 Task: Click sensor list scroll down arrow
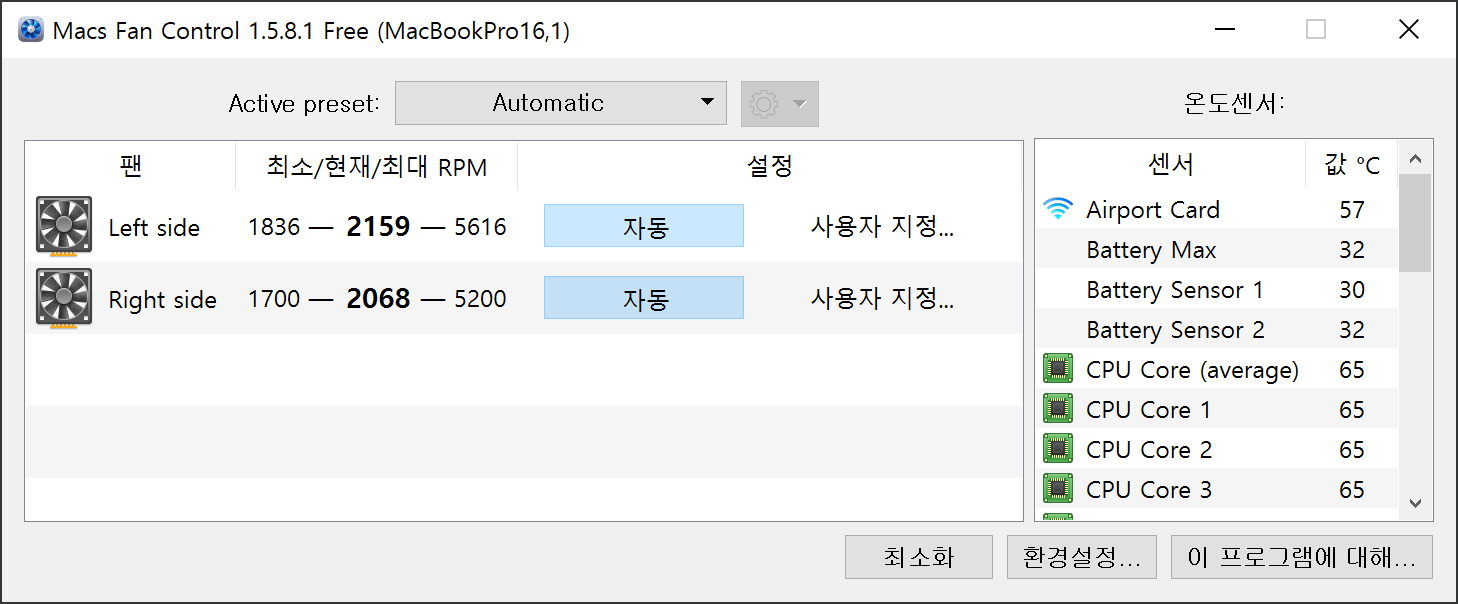(x=1415, y=503)
